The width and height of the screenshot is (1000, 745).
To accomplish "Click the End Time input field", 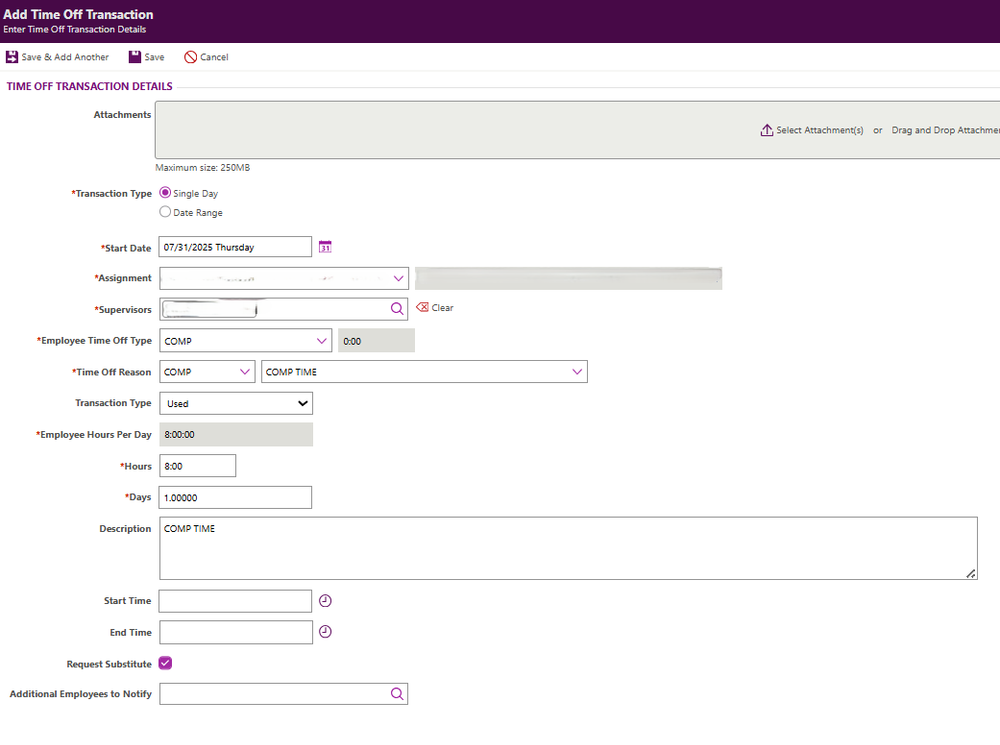I will [x=236, y=632].
